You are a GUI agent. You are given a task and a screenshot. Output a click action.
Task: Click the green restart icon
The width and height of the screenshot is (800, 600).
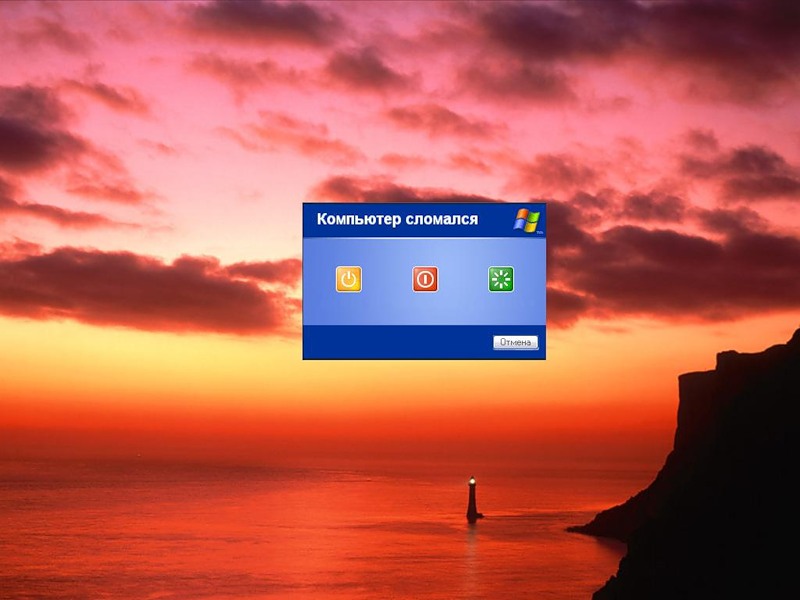pyautogui.click(x=501, y=279)
